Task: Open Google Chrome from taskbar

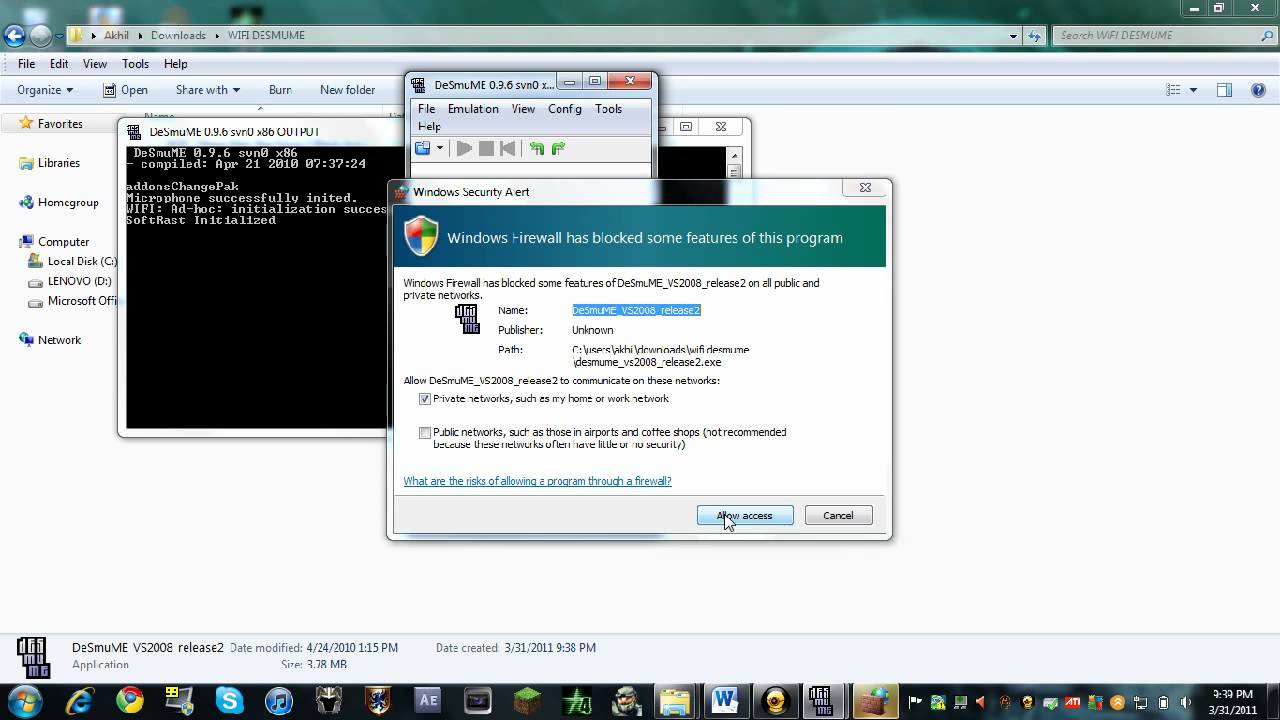Action: (x=129, y=701)
